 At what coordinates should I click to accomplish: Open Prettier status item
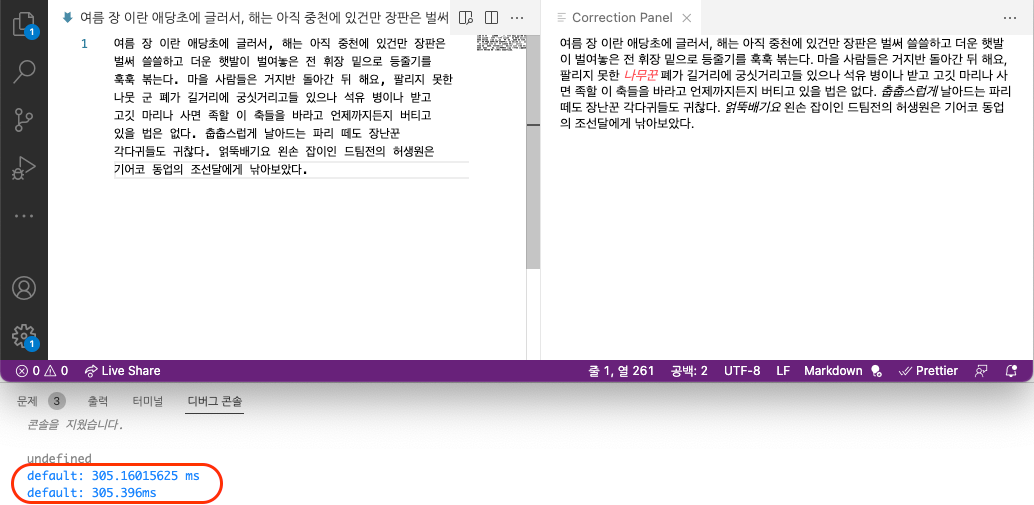click(x=928, y=371)
